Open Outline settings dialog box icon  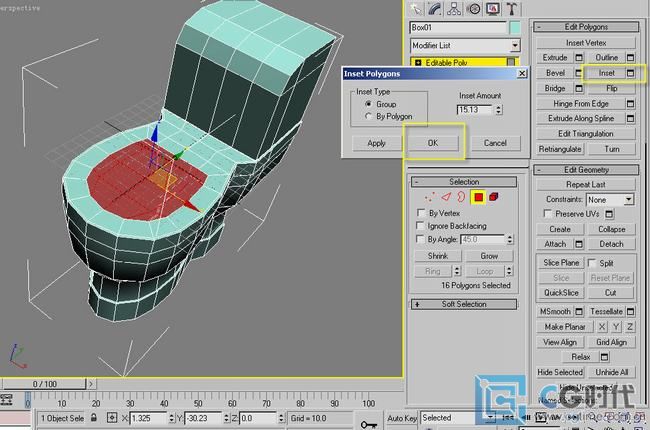631,58
